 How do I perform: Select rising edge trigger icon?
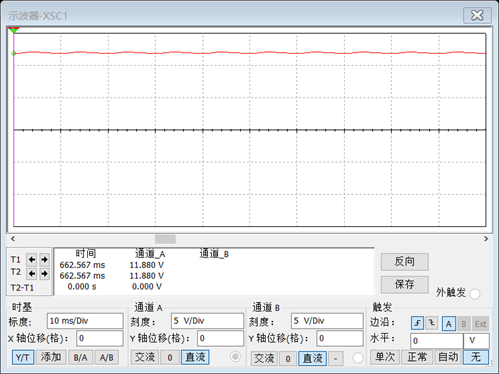[417, 323]
